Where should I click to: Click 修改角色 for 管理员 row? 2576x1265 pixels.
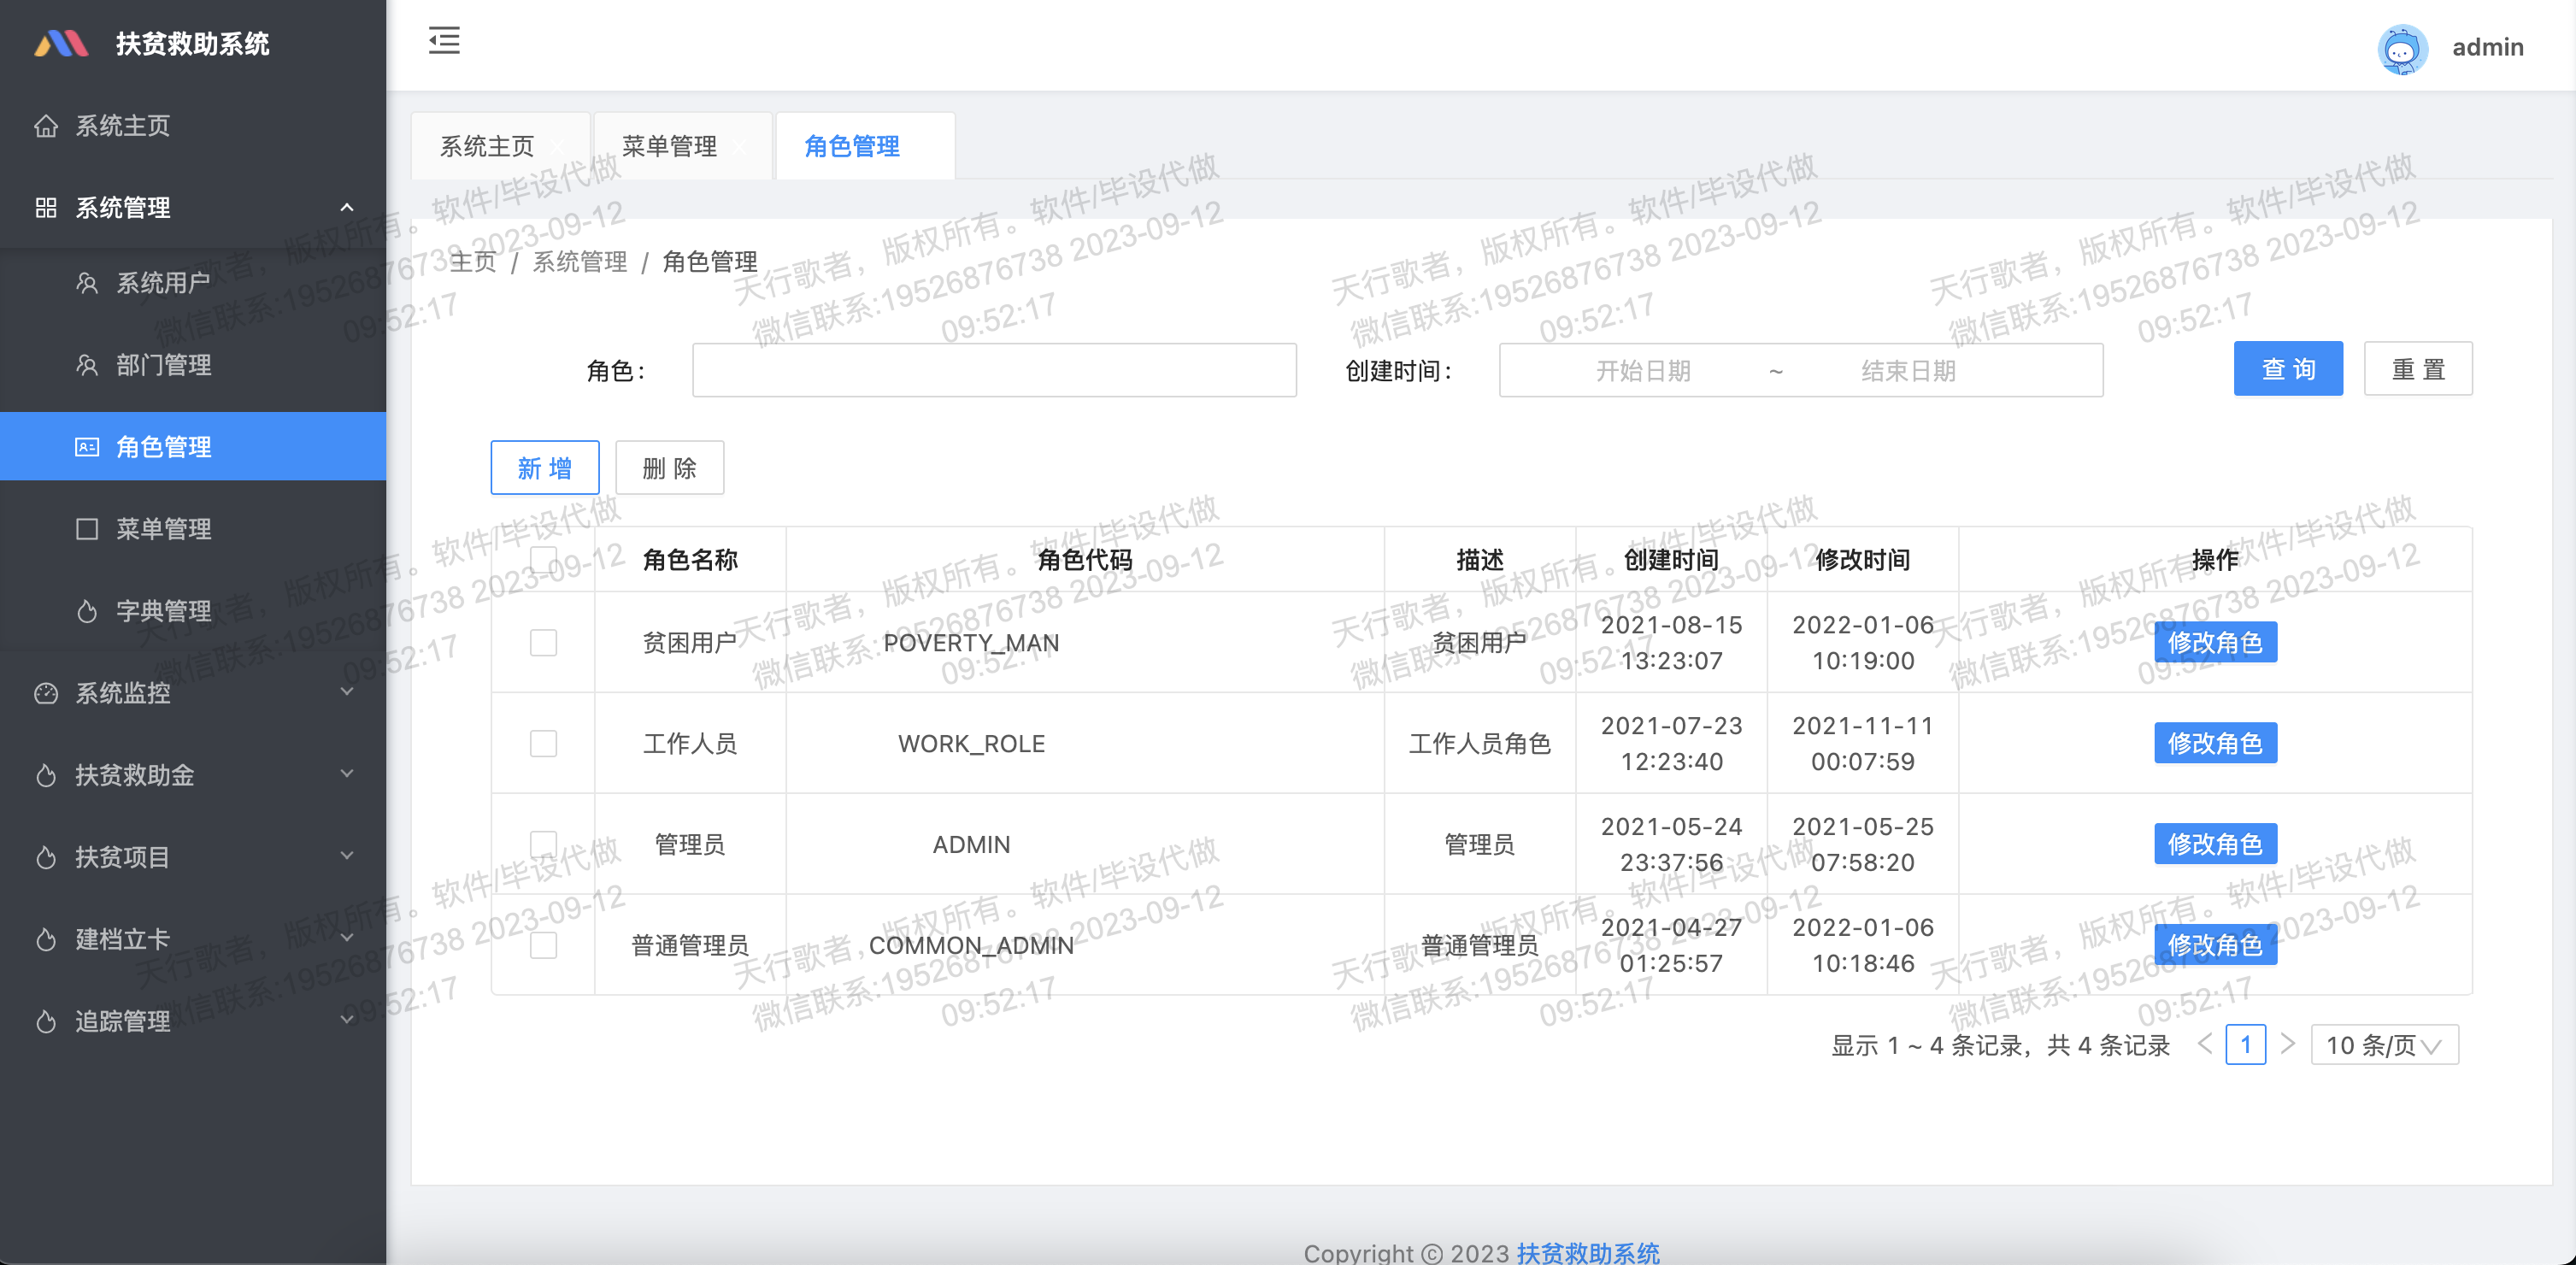[x=2215, y=844]
